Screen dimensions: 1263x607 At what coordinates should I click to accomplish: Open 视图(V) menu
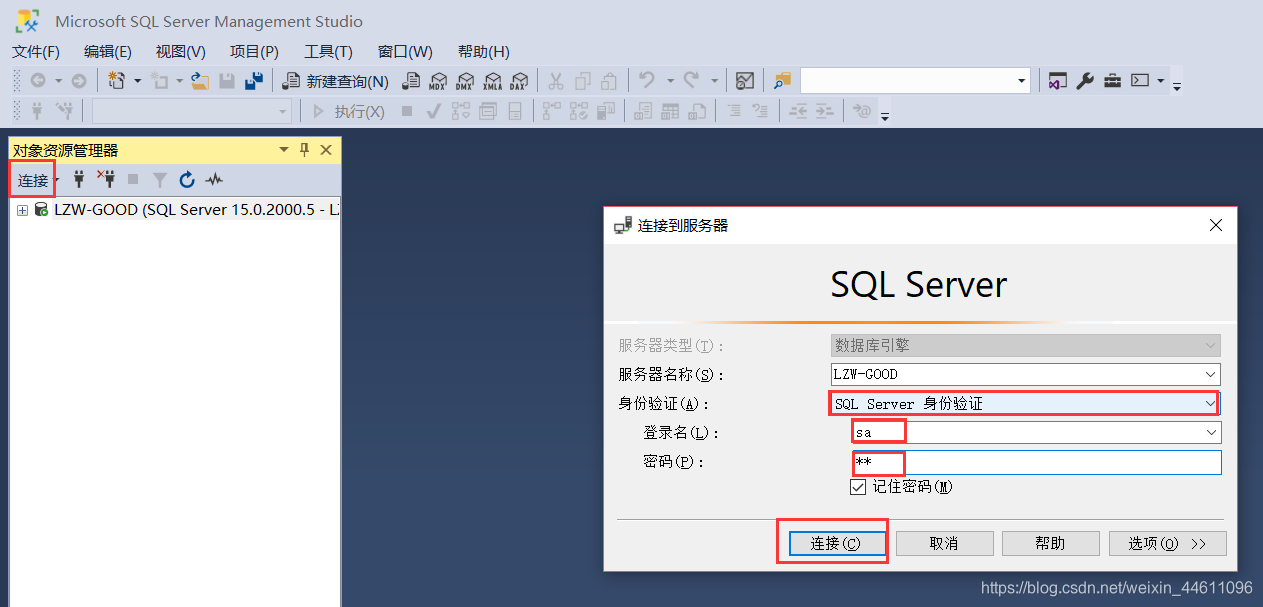point(181,52)
